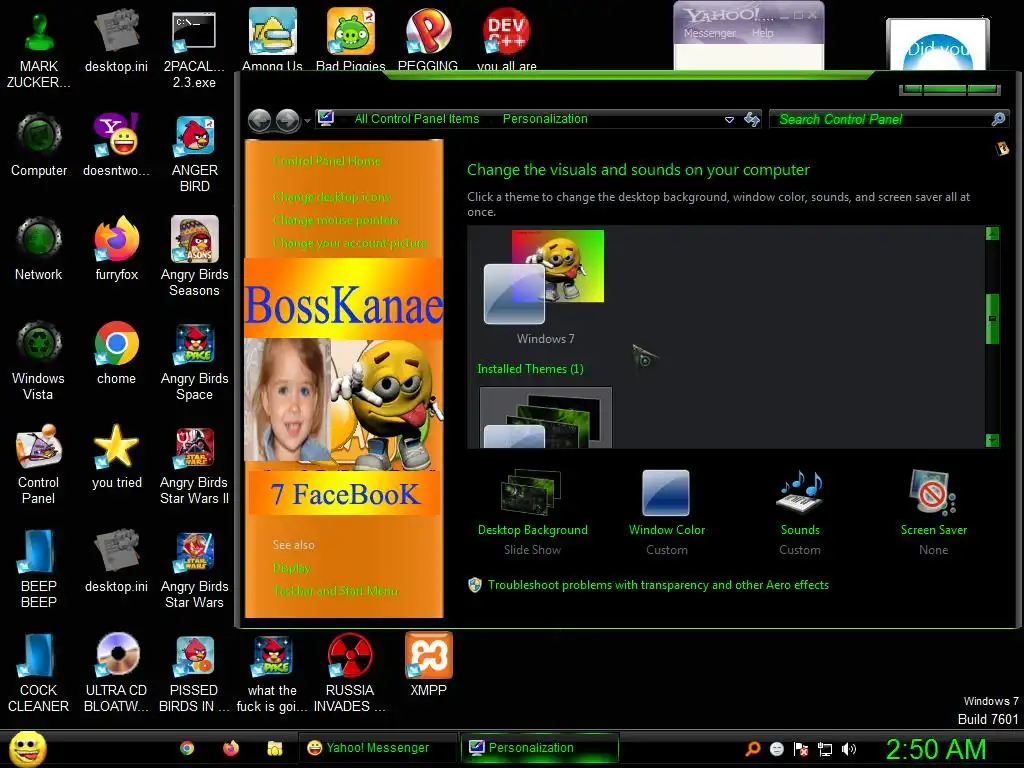This screenshot has width=1024, height=768.
Task: Open the PEGGING desktop shortcut
Action: coord(428,39)
